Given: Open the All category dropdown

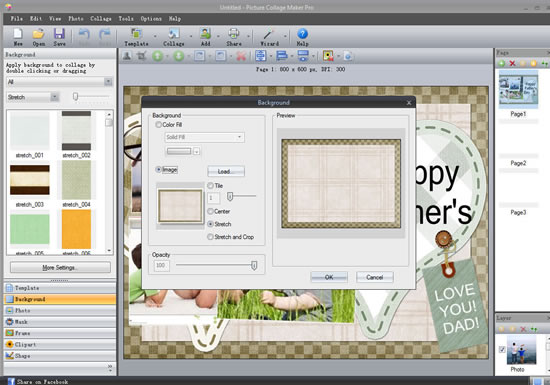Looking at the screenshot, I should [59, 82].
